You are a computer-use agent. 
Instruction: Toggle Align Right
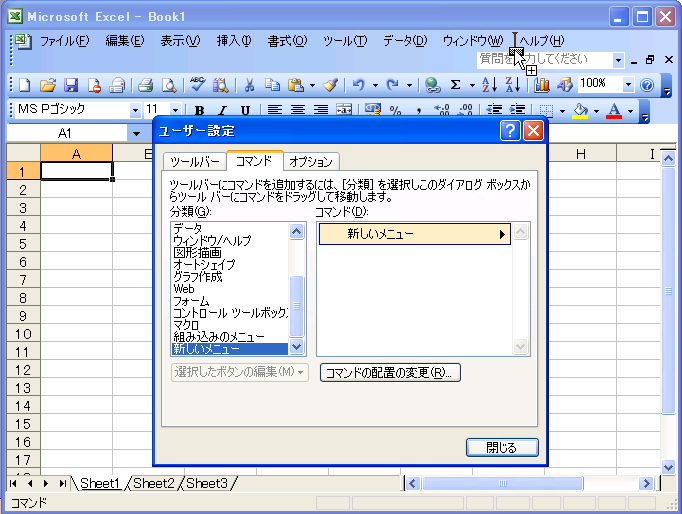tap(321, 110)
